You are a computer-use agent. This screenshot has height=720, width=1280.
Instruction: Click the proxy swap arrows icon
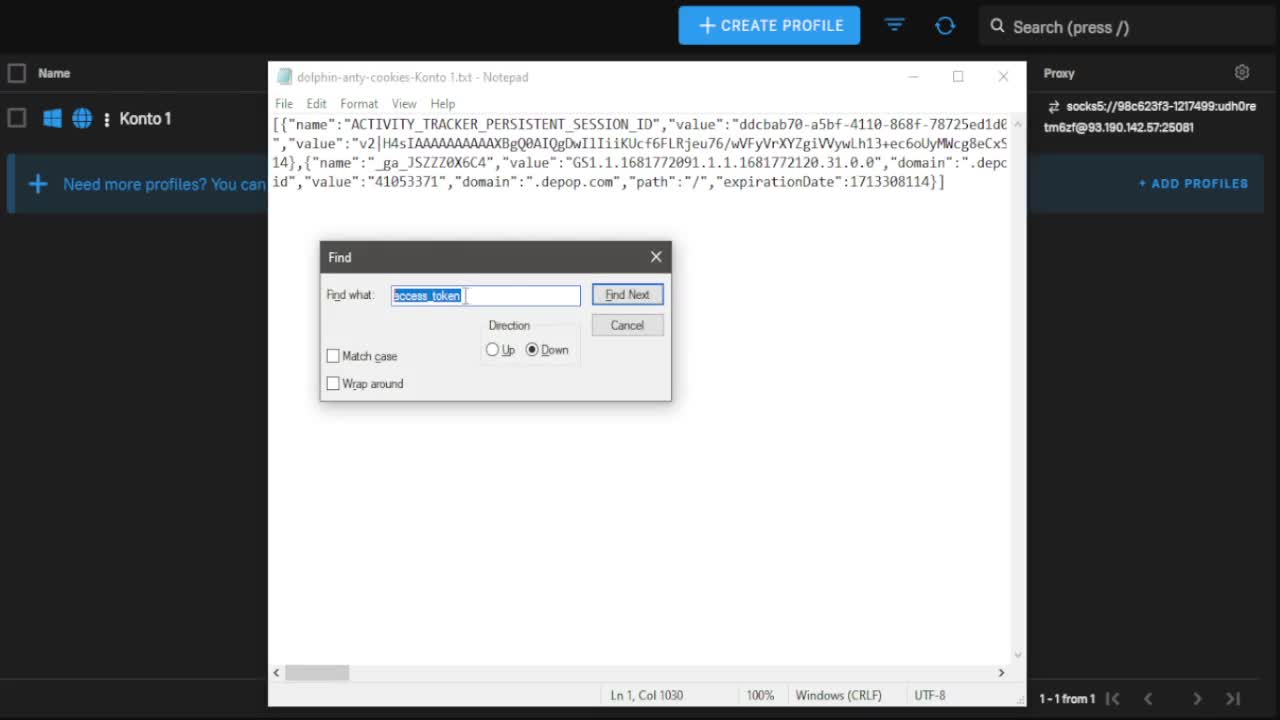(x=1053, y=107)
